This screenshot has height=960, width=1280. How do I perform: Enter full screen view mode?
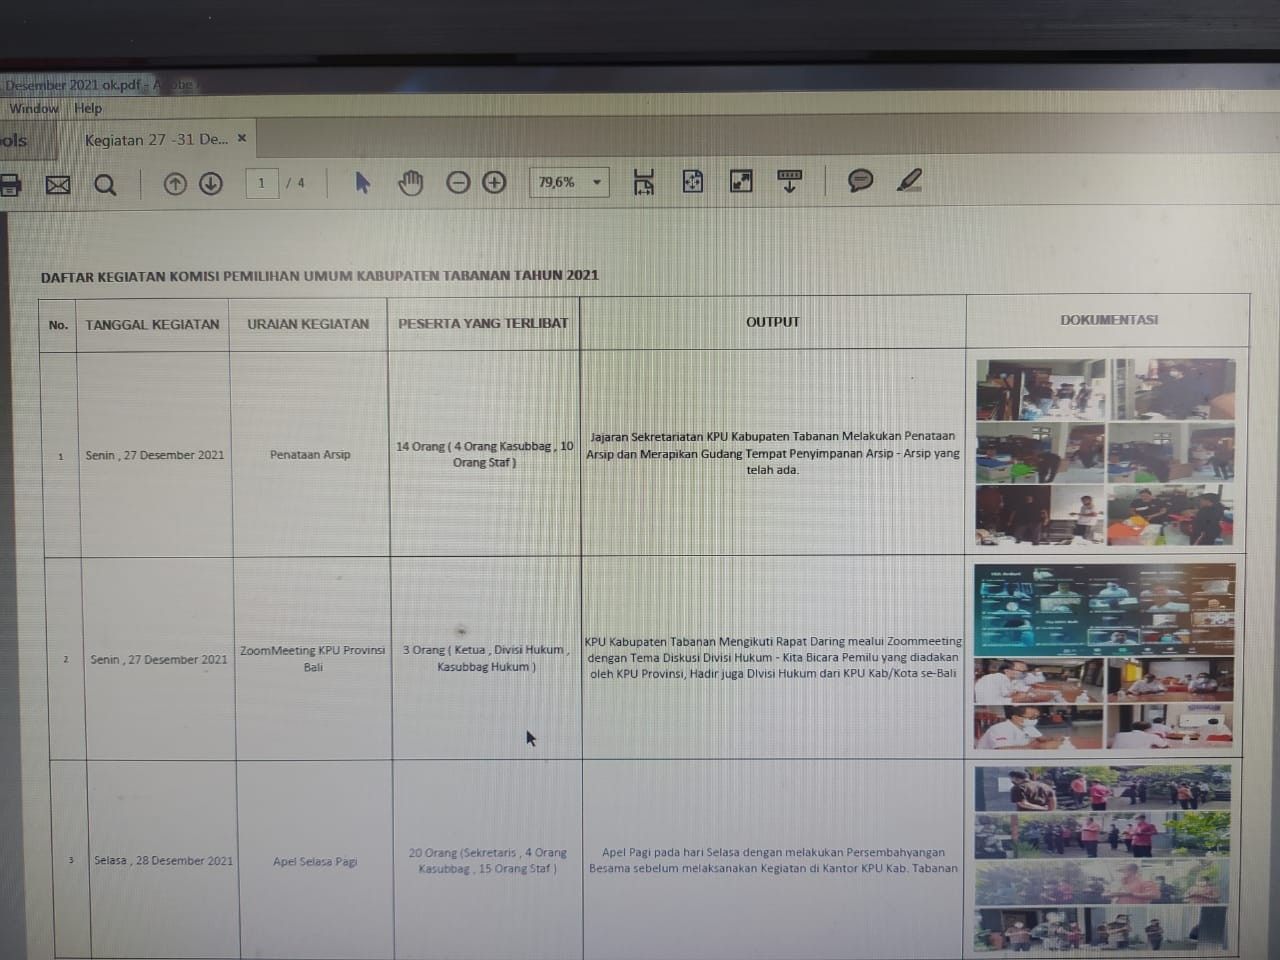tap(741, 181)
